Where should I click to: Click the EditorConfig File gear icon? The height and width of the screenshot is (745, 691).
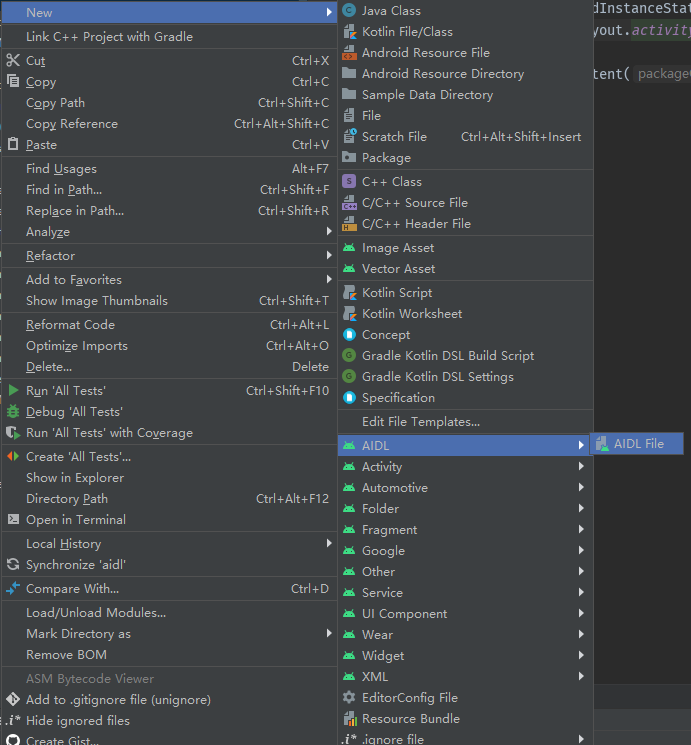click(x=349, y=697)
